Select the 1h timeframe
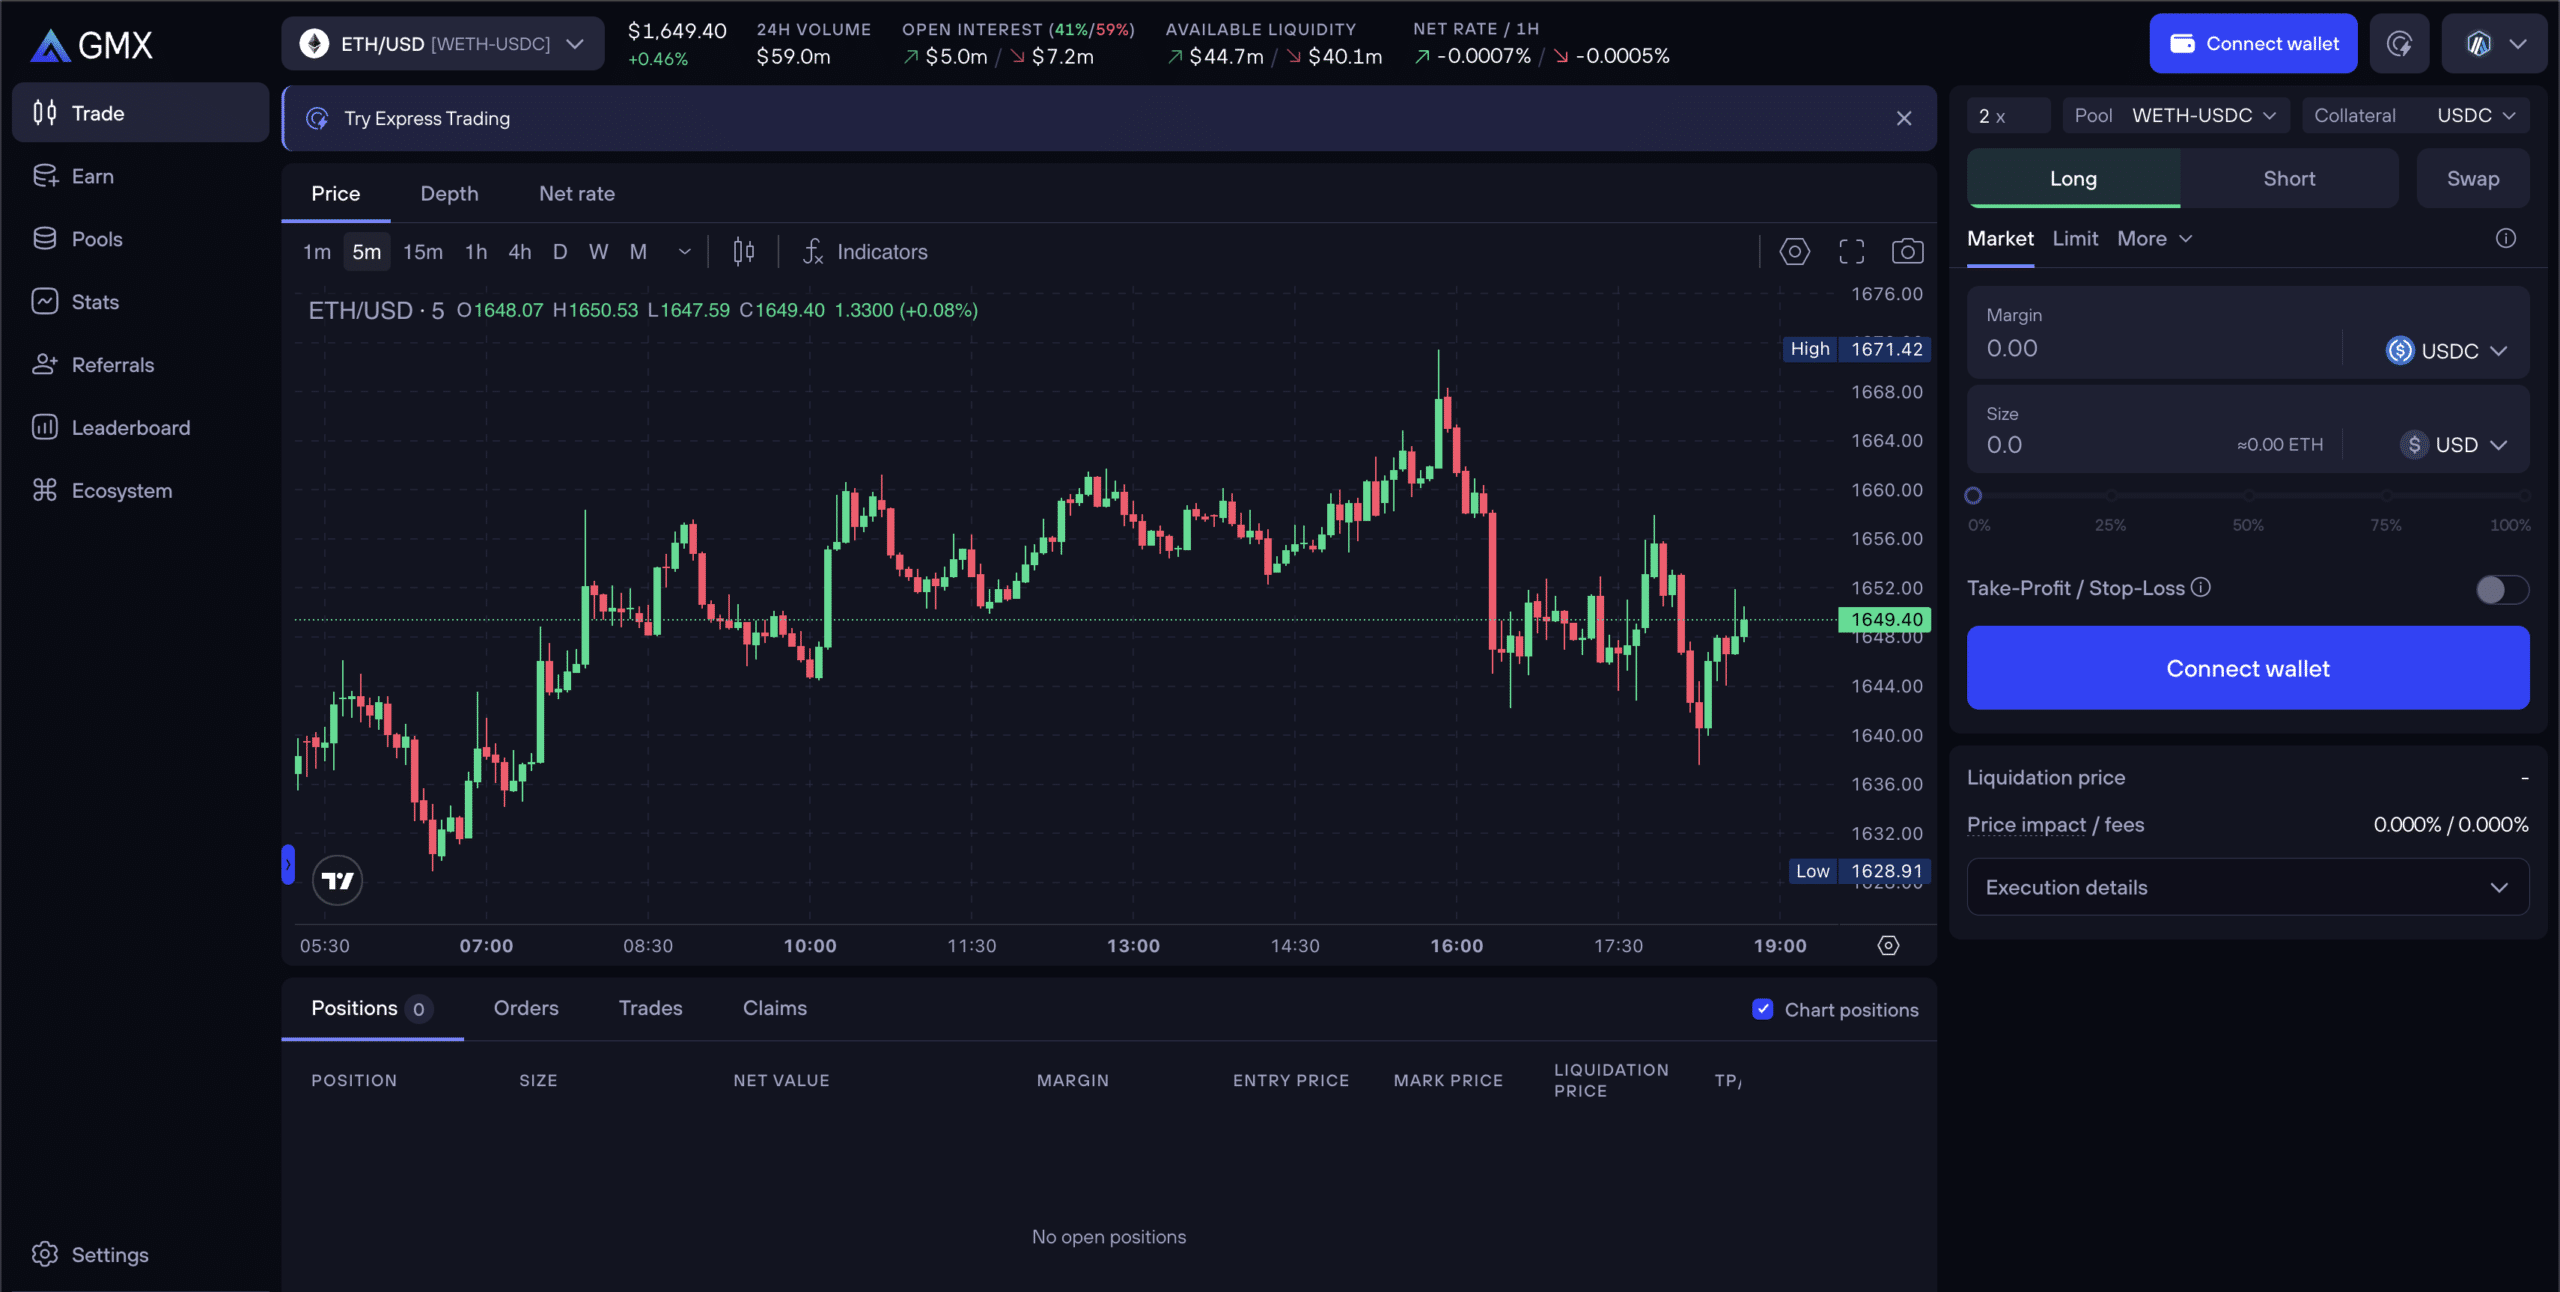 tap(476, 252)
